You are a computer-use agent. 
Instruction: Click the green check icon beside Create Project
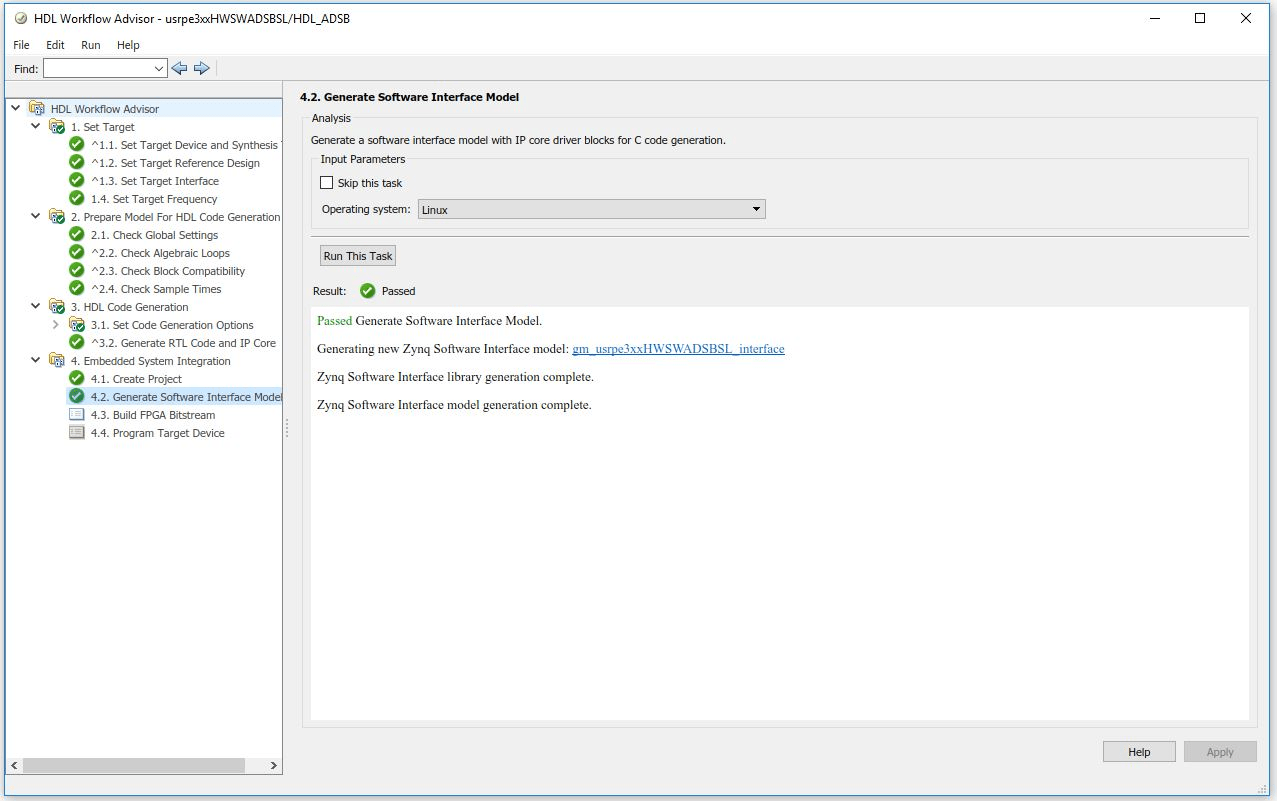77,379
